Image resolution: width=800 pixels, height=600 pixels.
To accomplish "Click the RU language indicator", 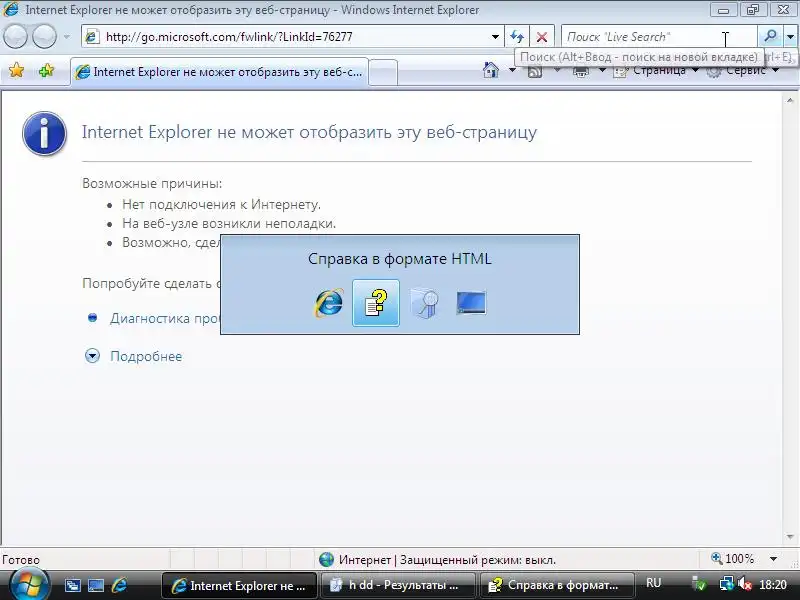I will [x=653, y=583].
